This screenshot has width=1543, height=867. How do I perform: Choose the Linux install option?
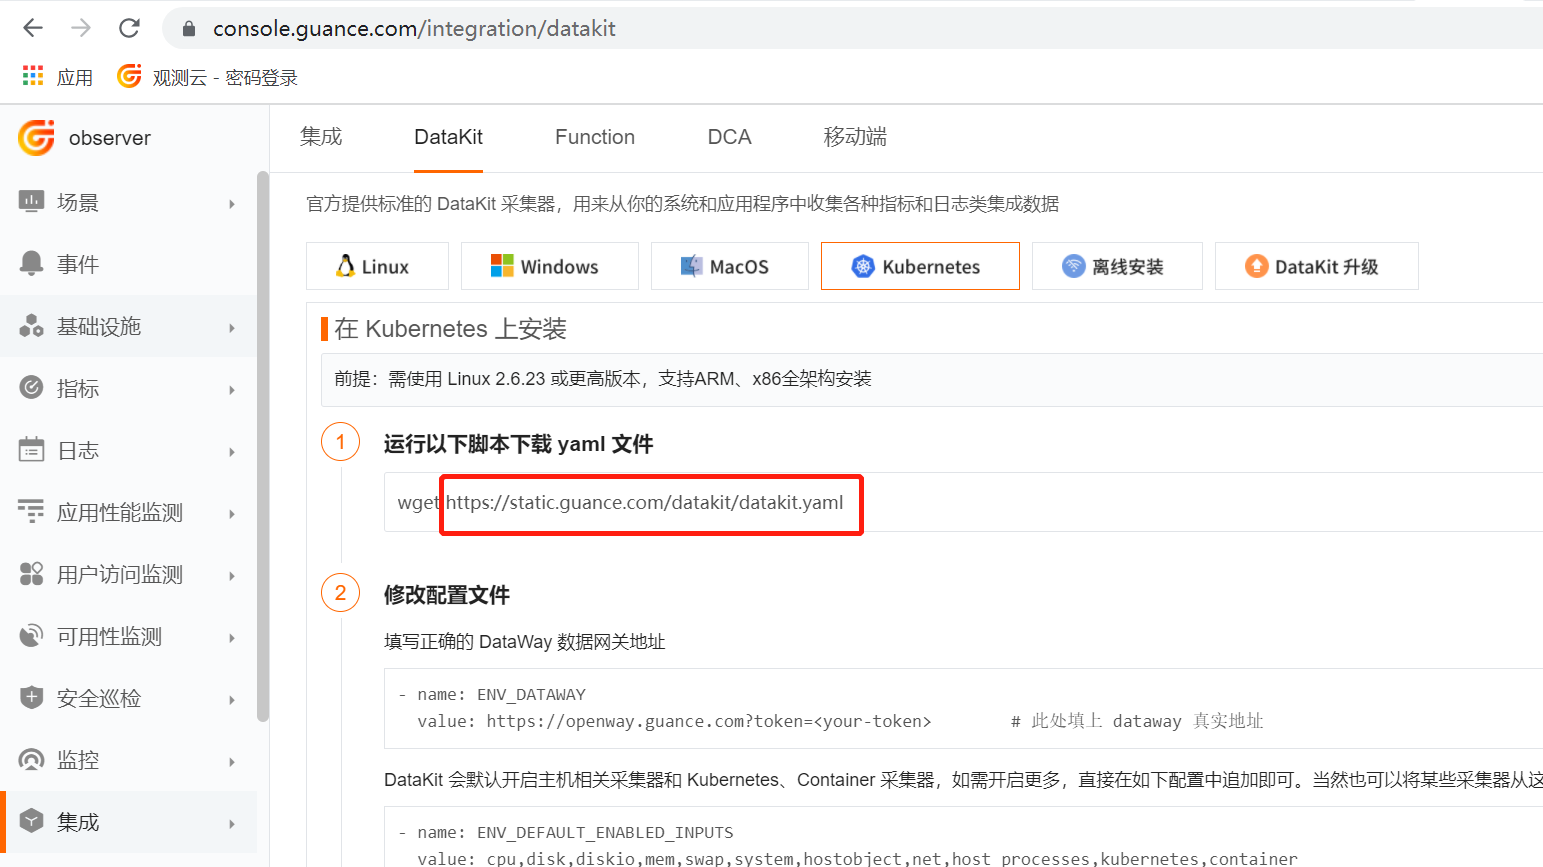click(377, 266)
